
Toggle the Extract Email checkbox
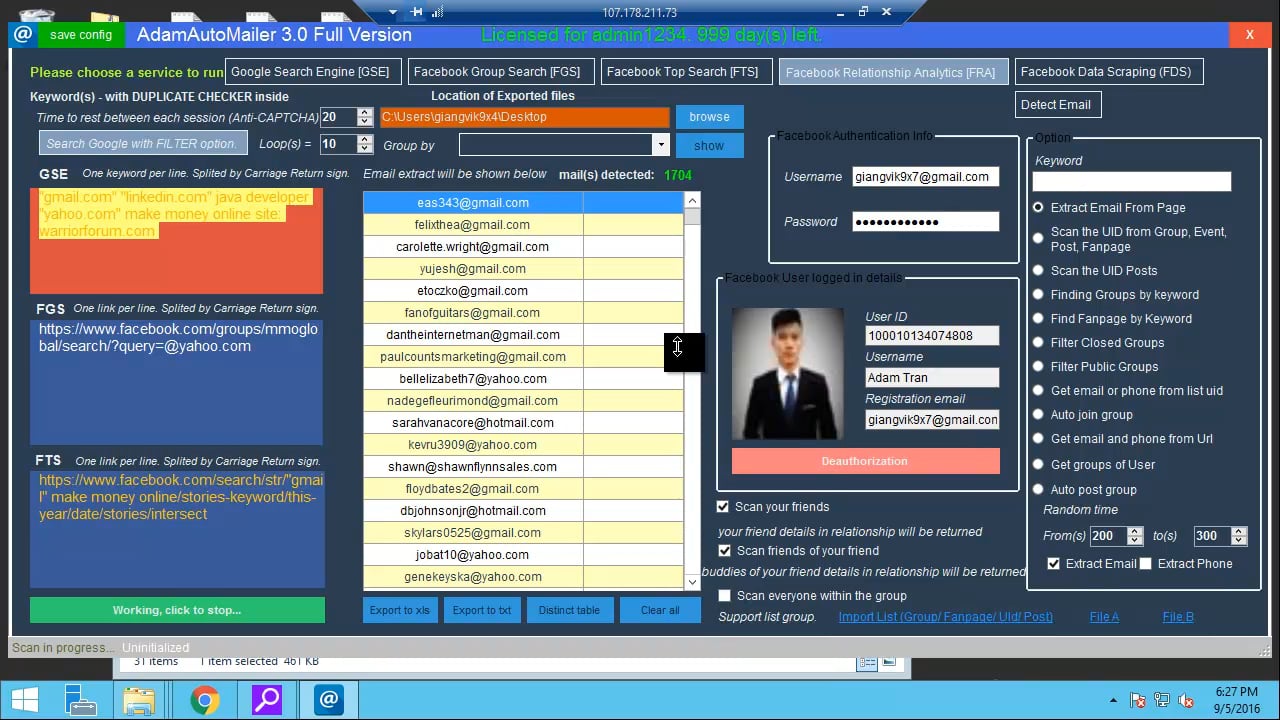[x=1054, y=564]
